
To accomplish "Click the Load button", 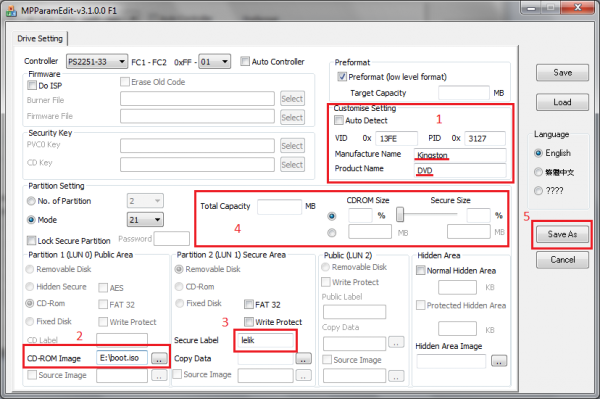I will [562, 102].
